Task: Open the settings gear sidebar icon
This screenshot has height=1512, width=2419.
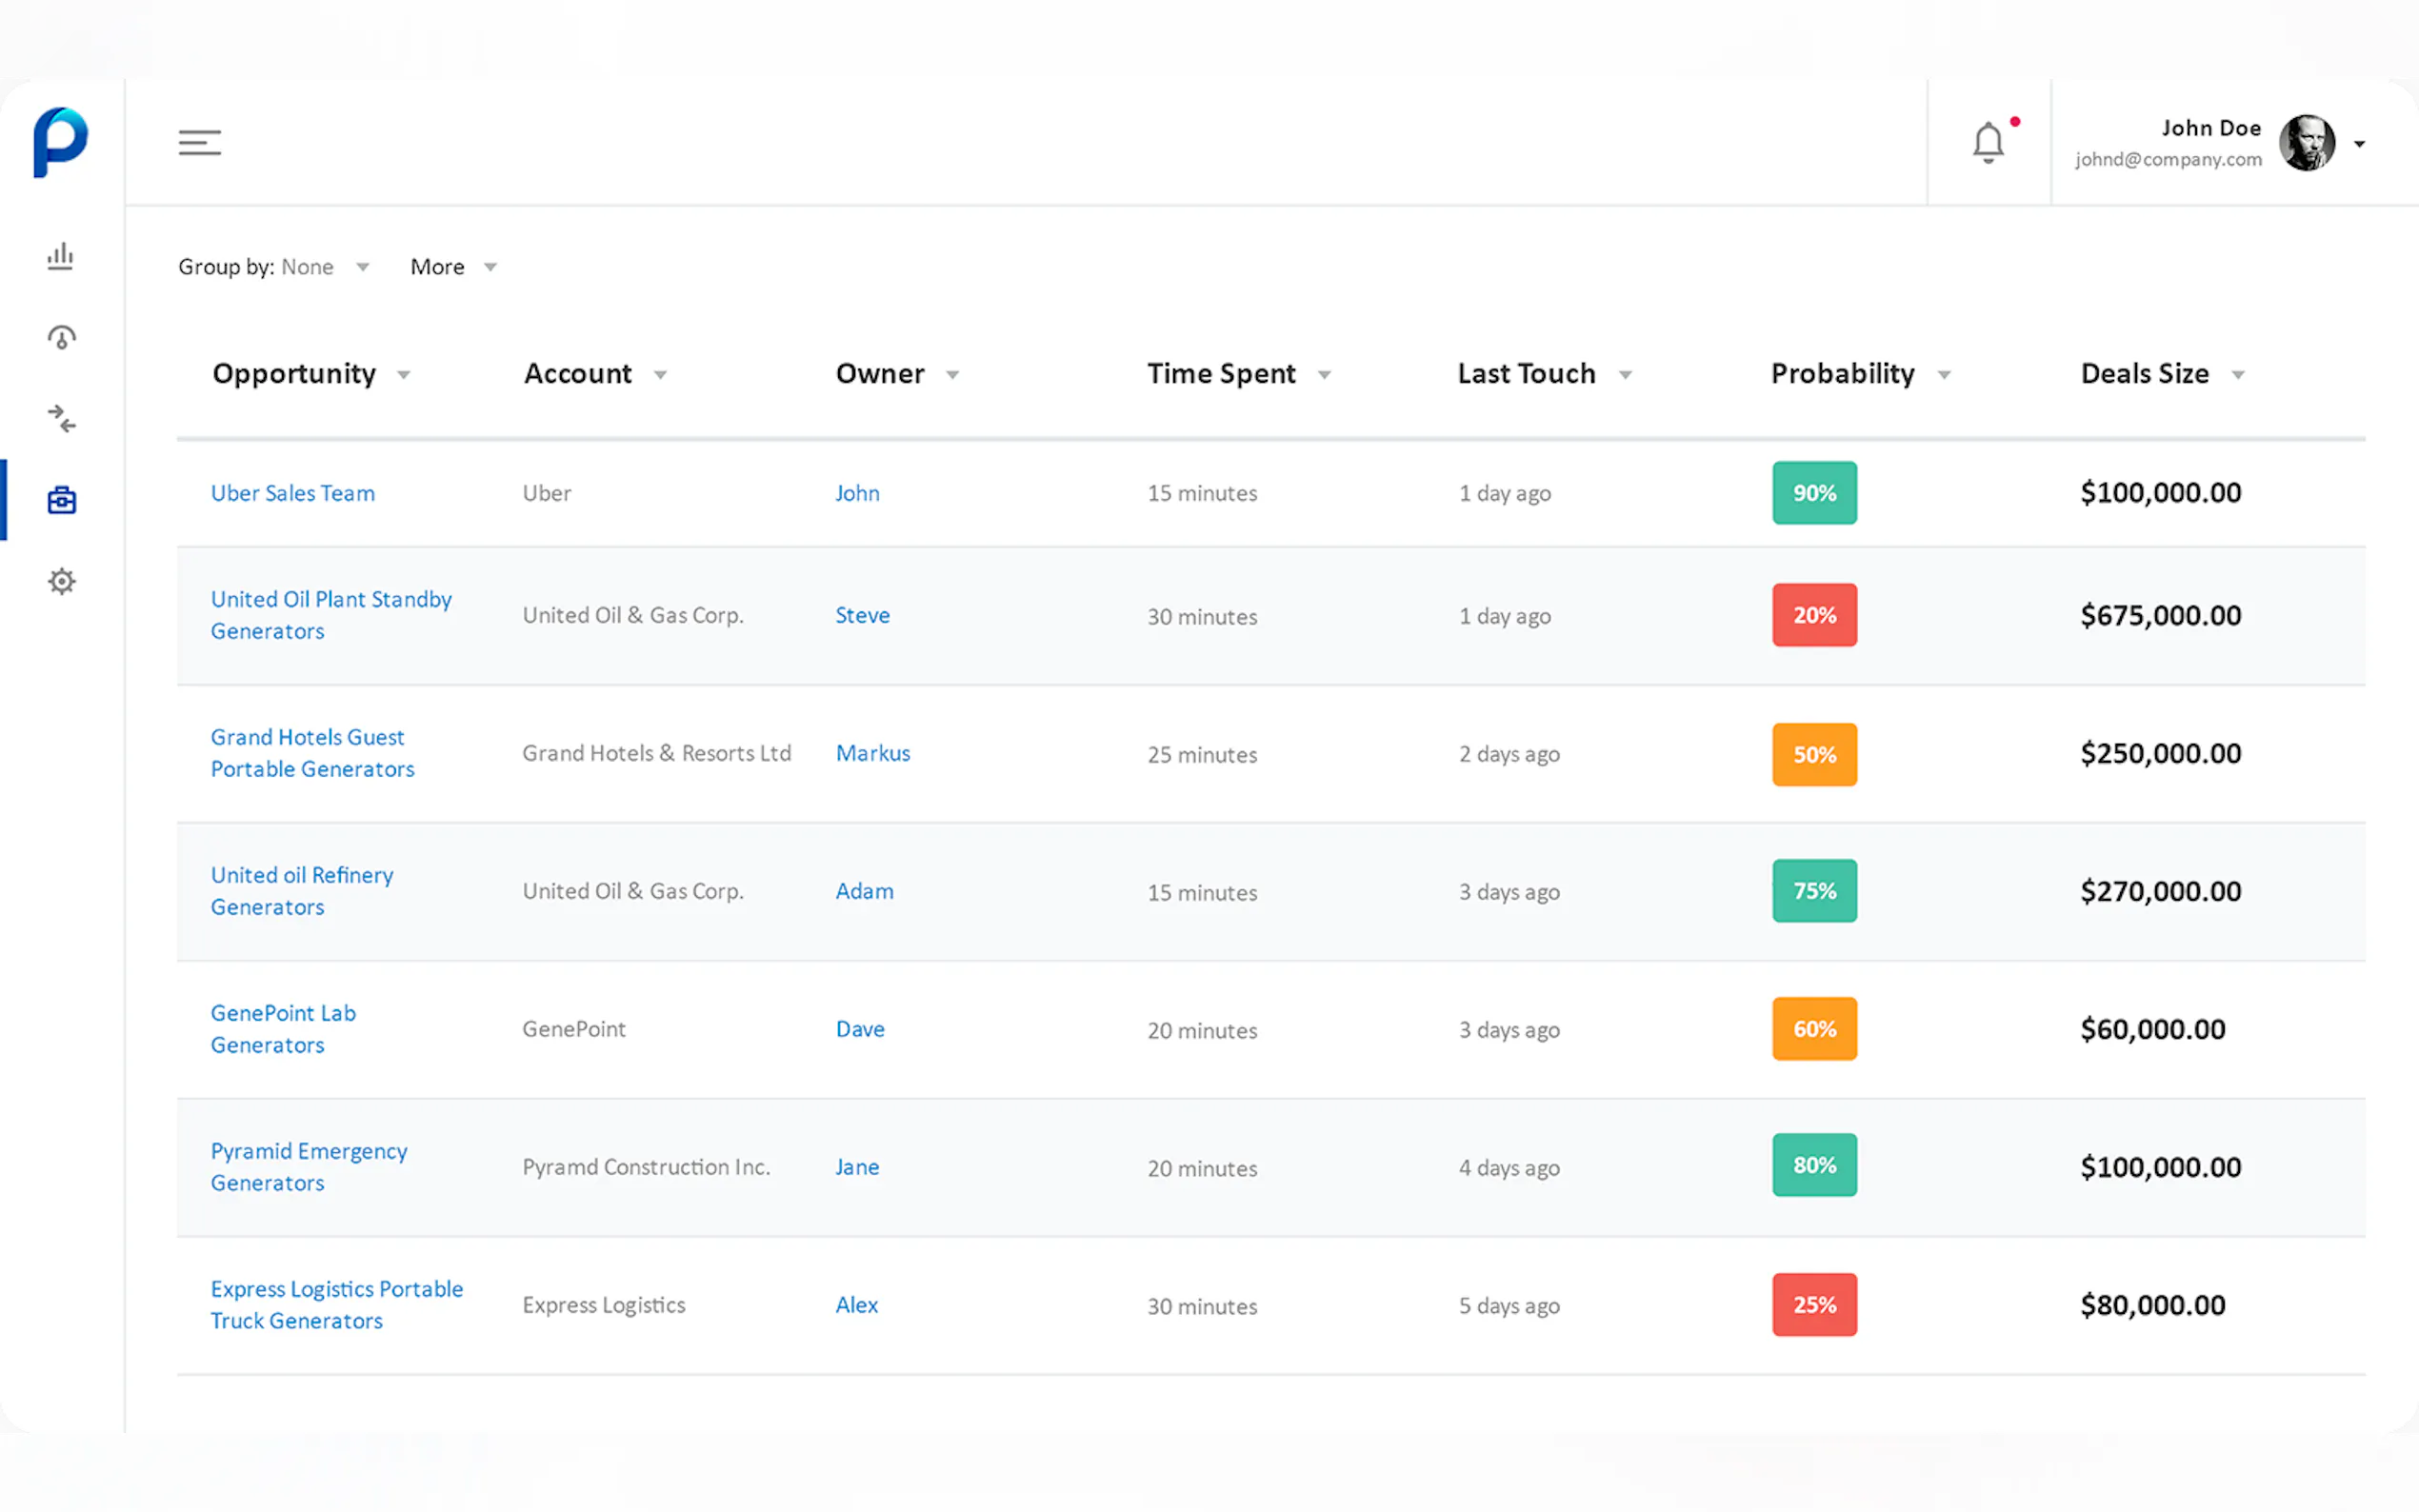Action: (x=61, y=581)
